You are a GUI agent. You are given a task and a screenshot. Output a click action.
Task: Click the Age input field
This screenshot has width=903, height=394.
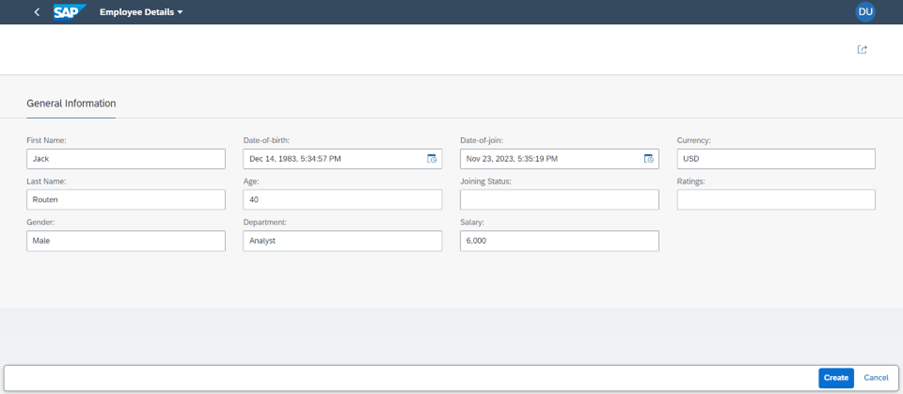pos(343,200)
